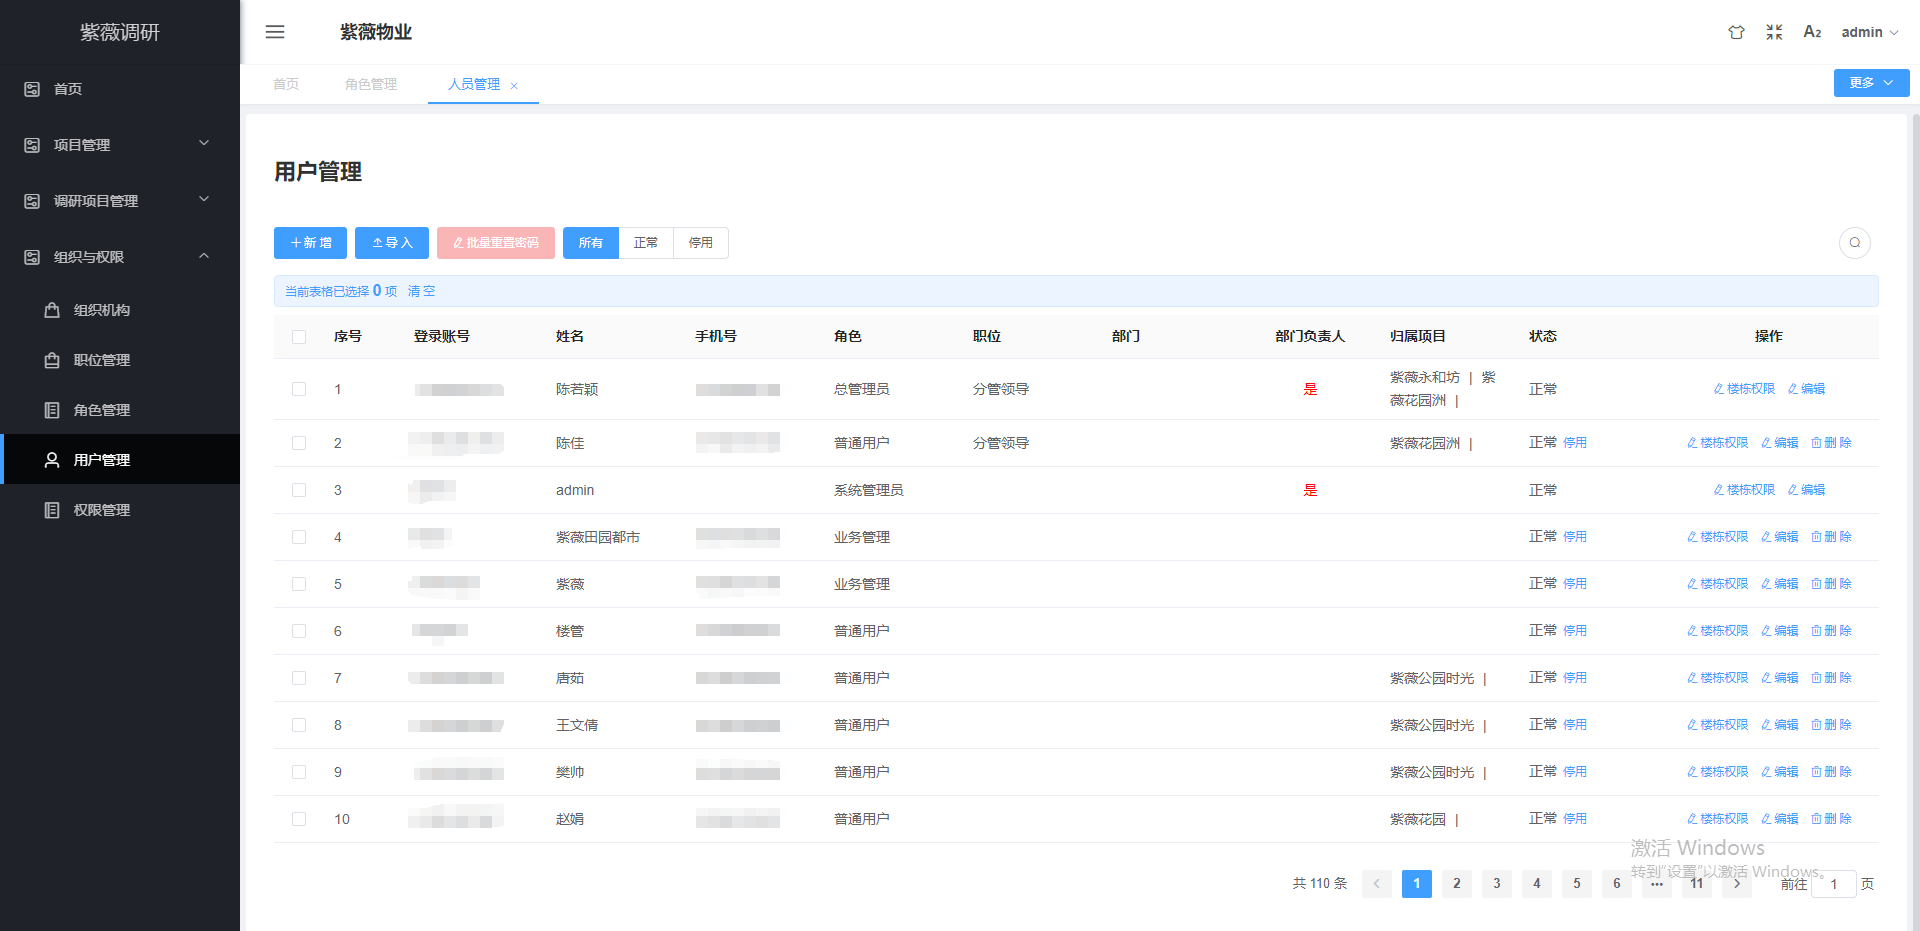
Task: Toggle the select-all header checkbox
Action: pos(299,337)
